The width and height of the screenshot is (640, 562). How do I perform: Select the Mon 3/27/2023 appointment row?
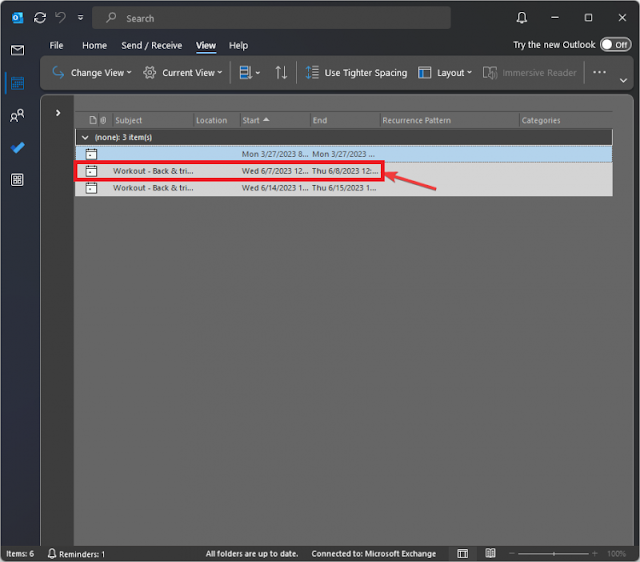tap(344, 154)
